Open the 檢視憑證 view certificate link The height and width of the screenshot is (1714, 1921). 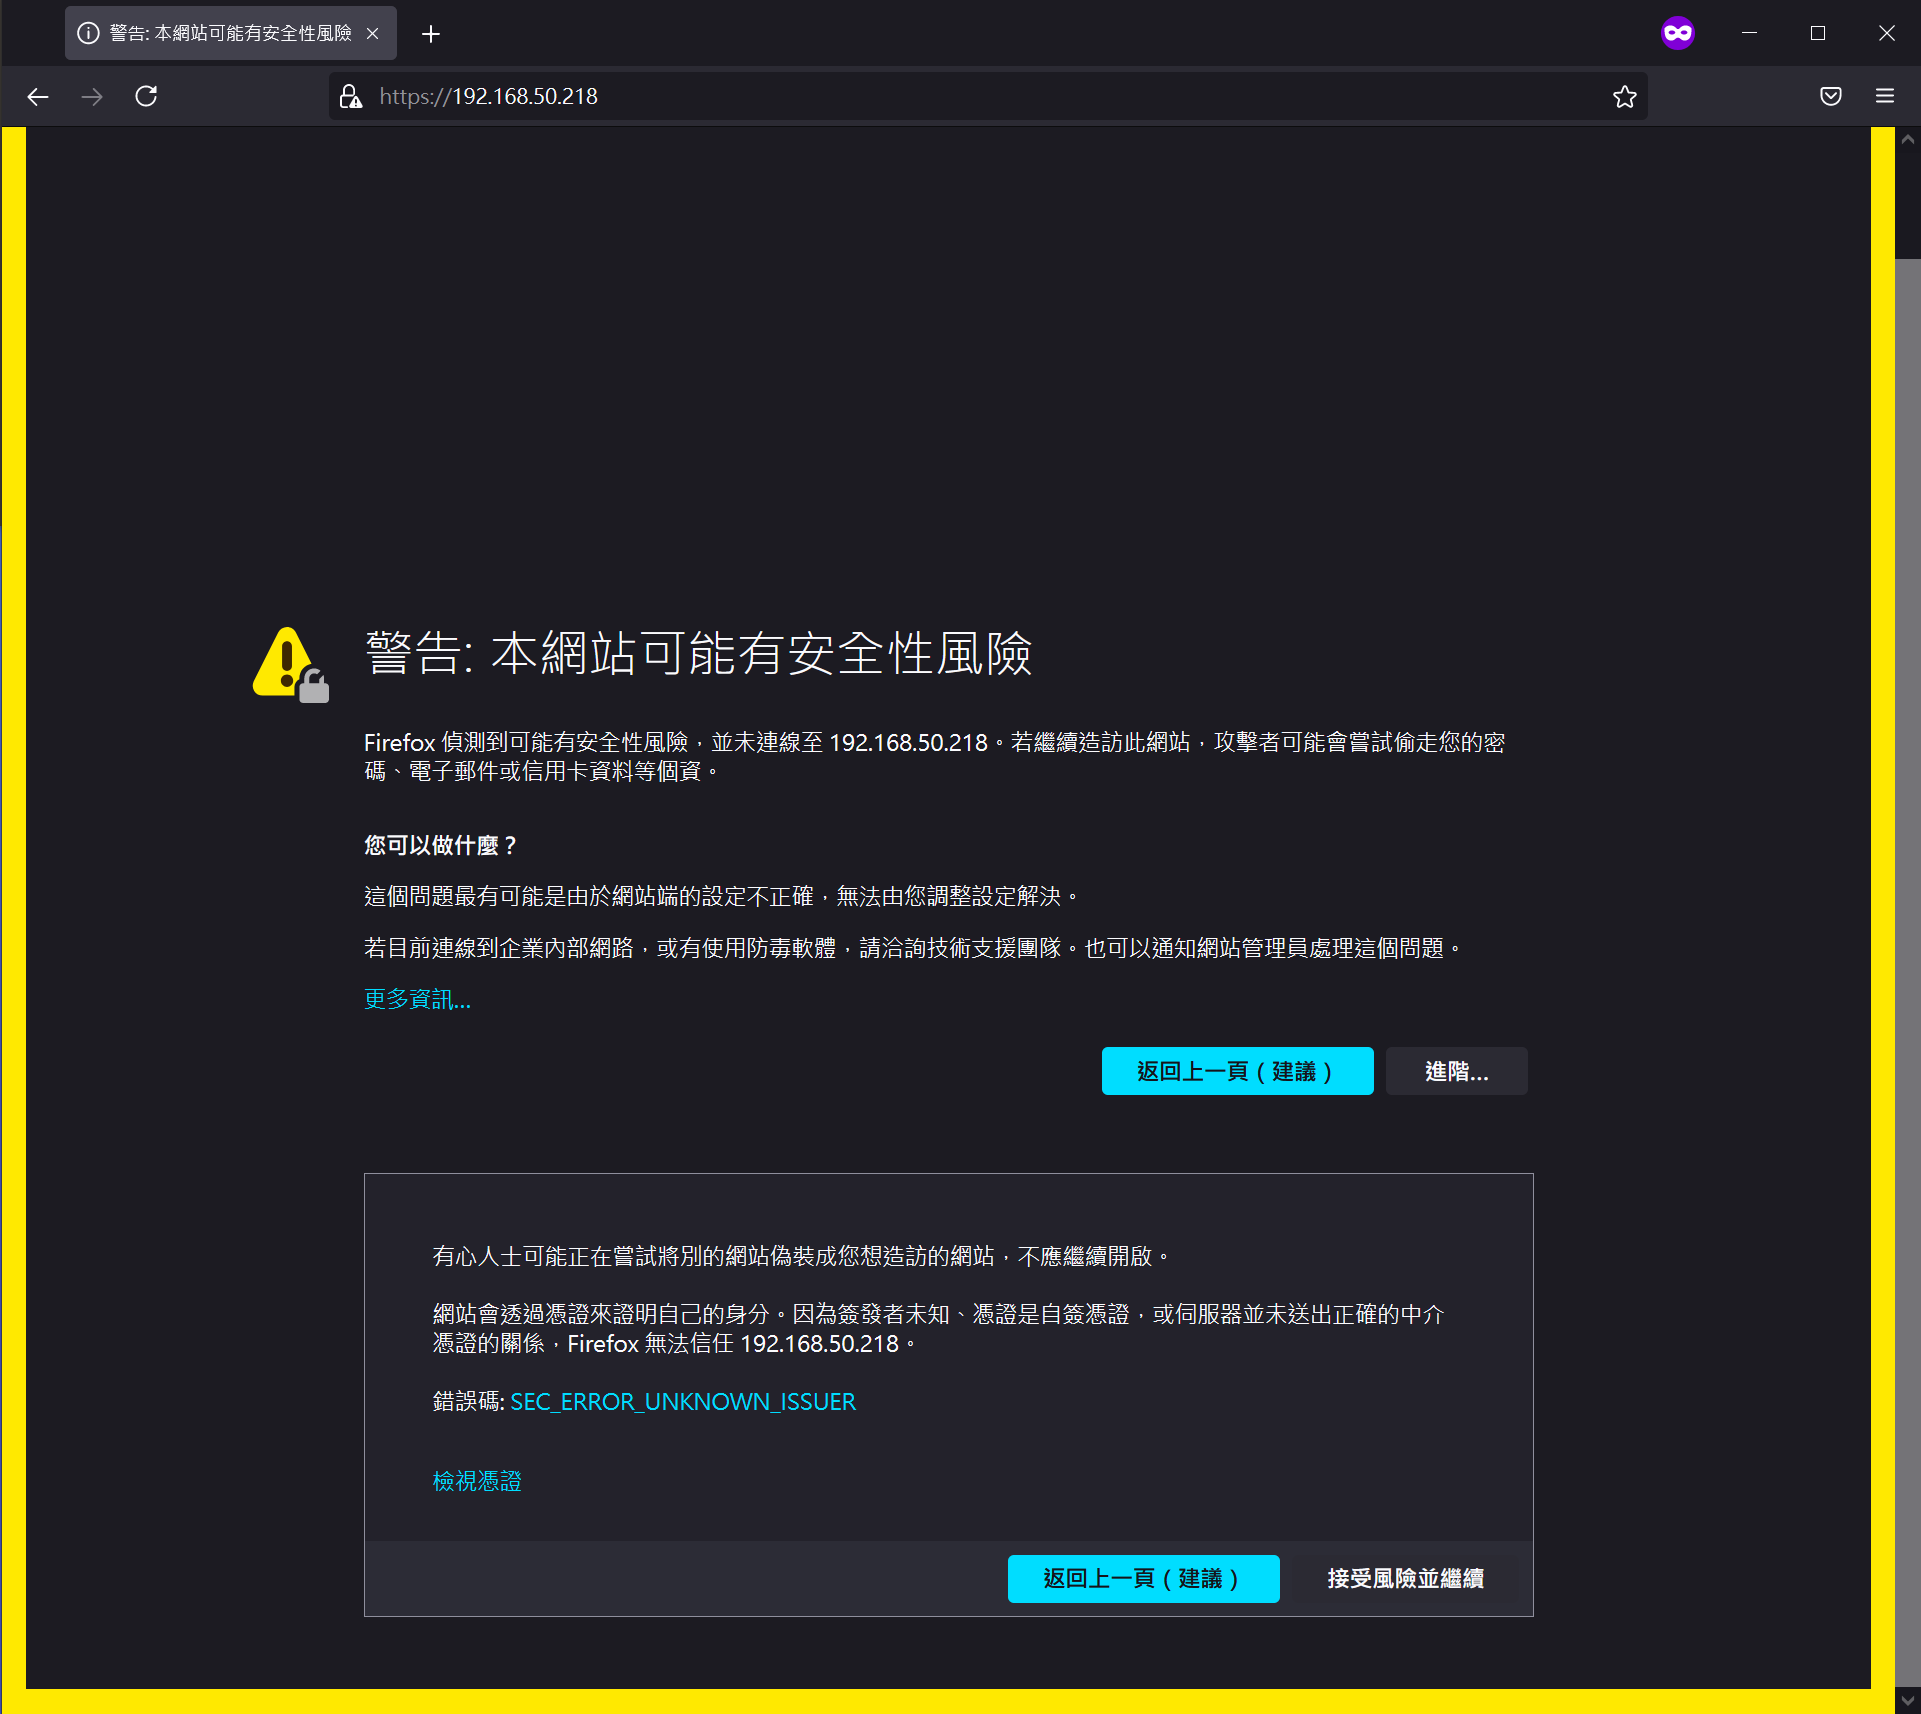point(476,1480)
